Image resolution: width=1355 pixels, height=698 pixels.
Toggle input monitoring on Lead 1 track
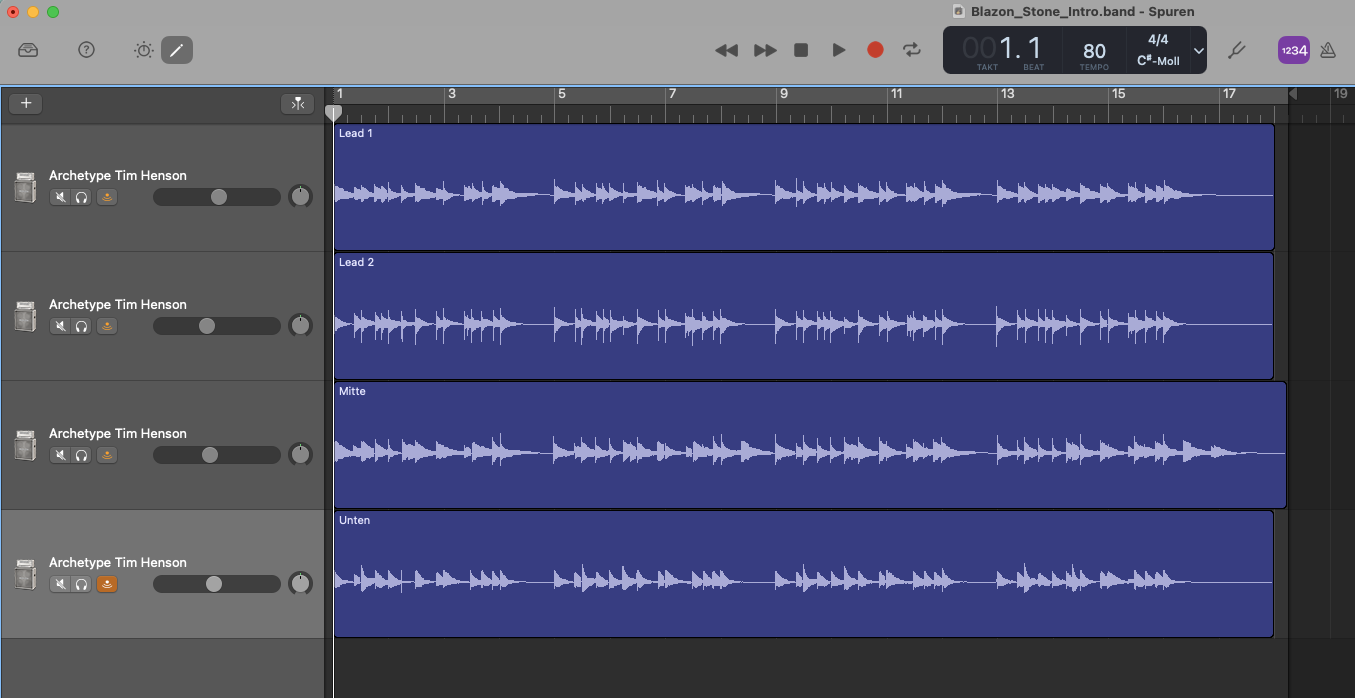coord(107,197)
